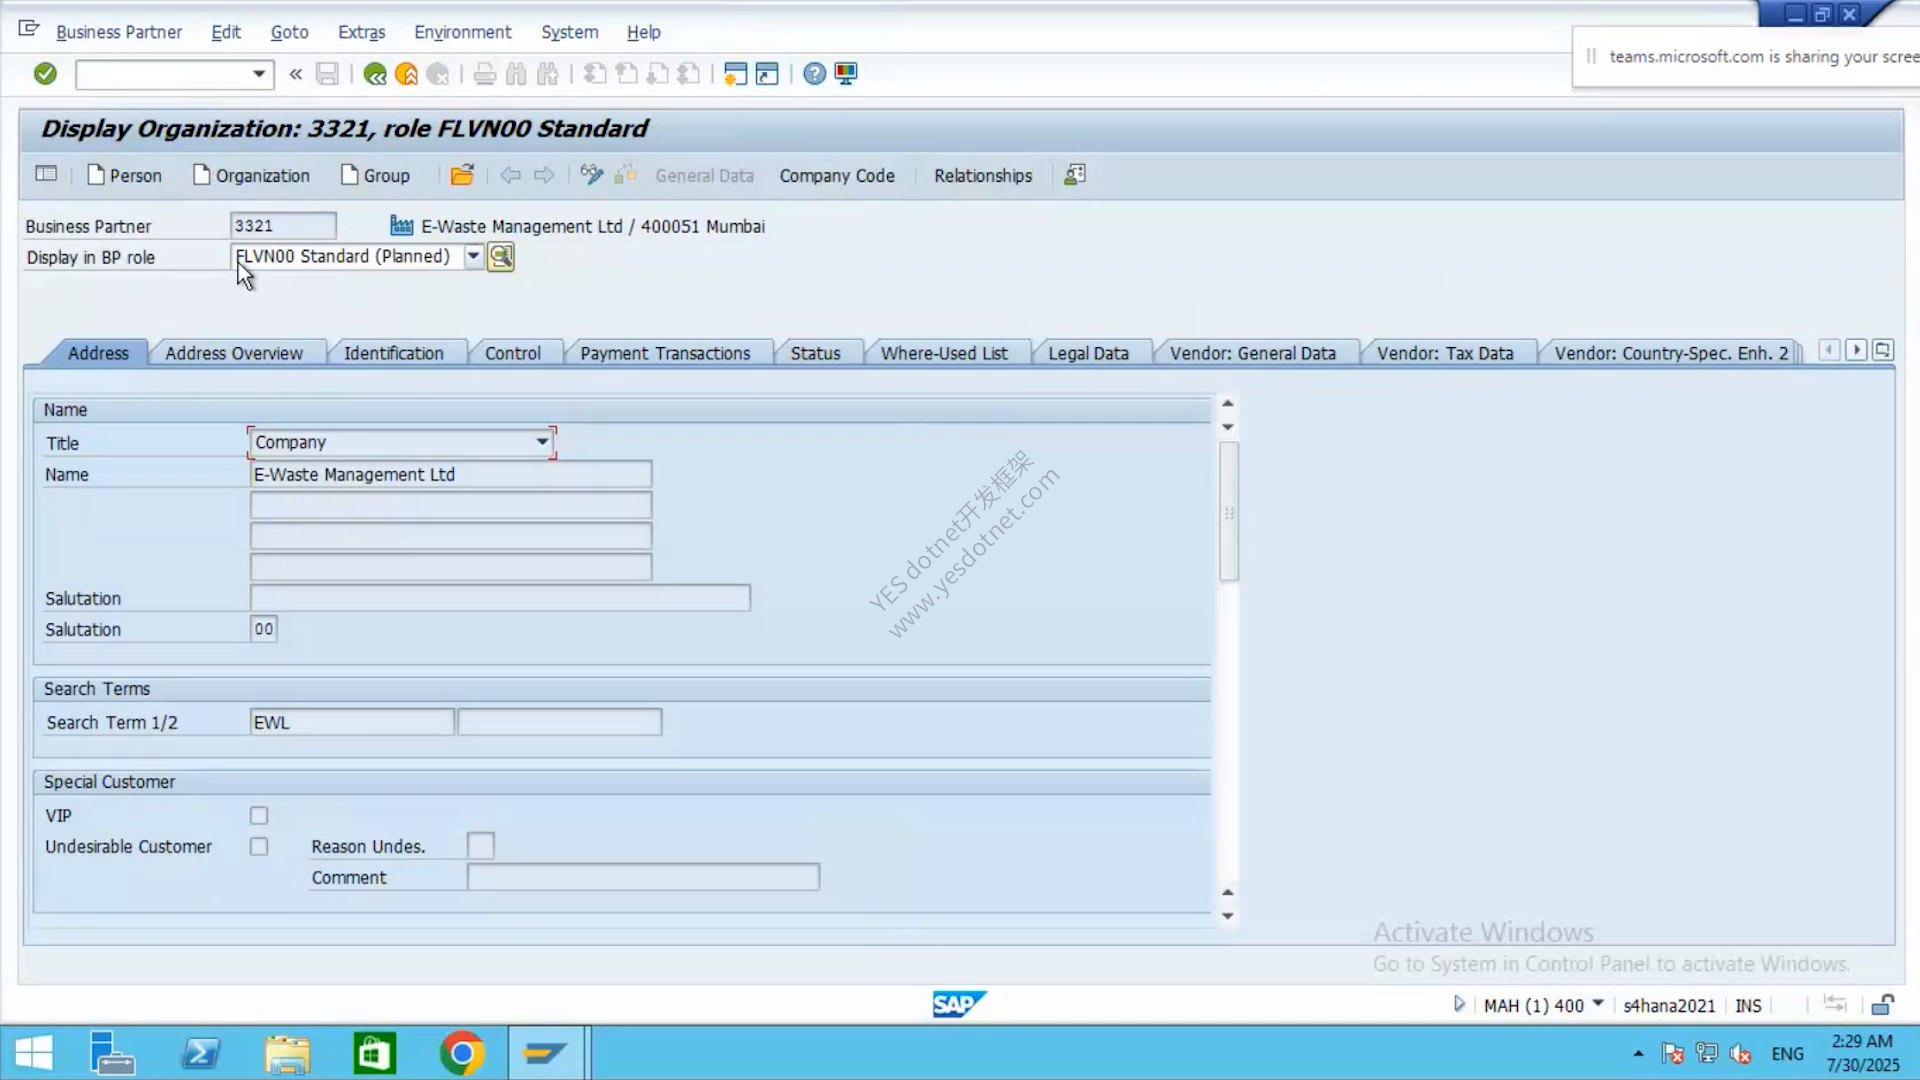
Task: Click the green Enter checkmark icon
Action: pos(45,74)
